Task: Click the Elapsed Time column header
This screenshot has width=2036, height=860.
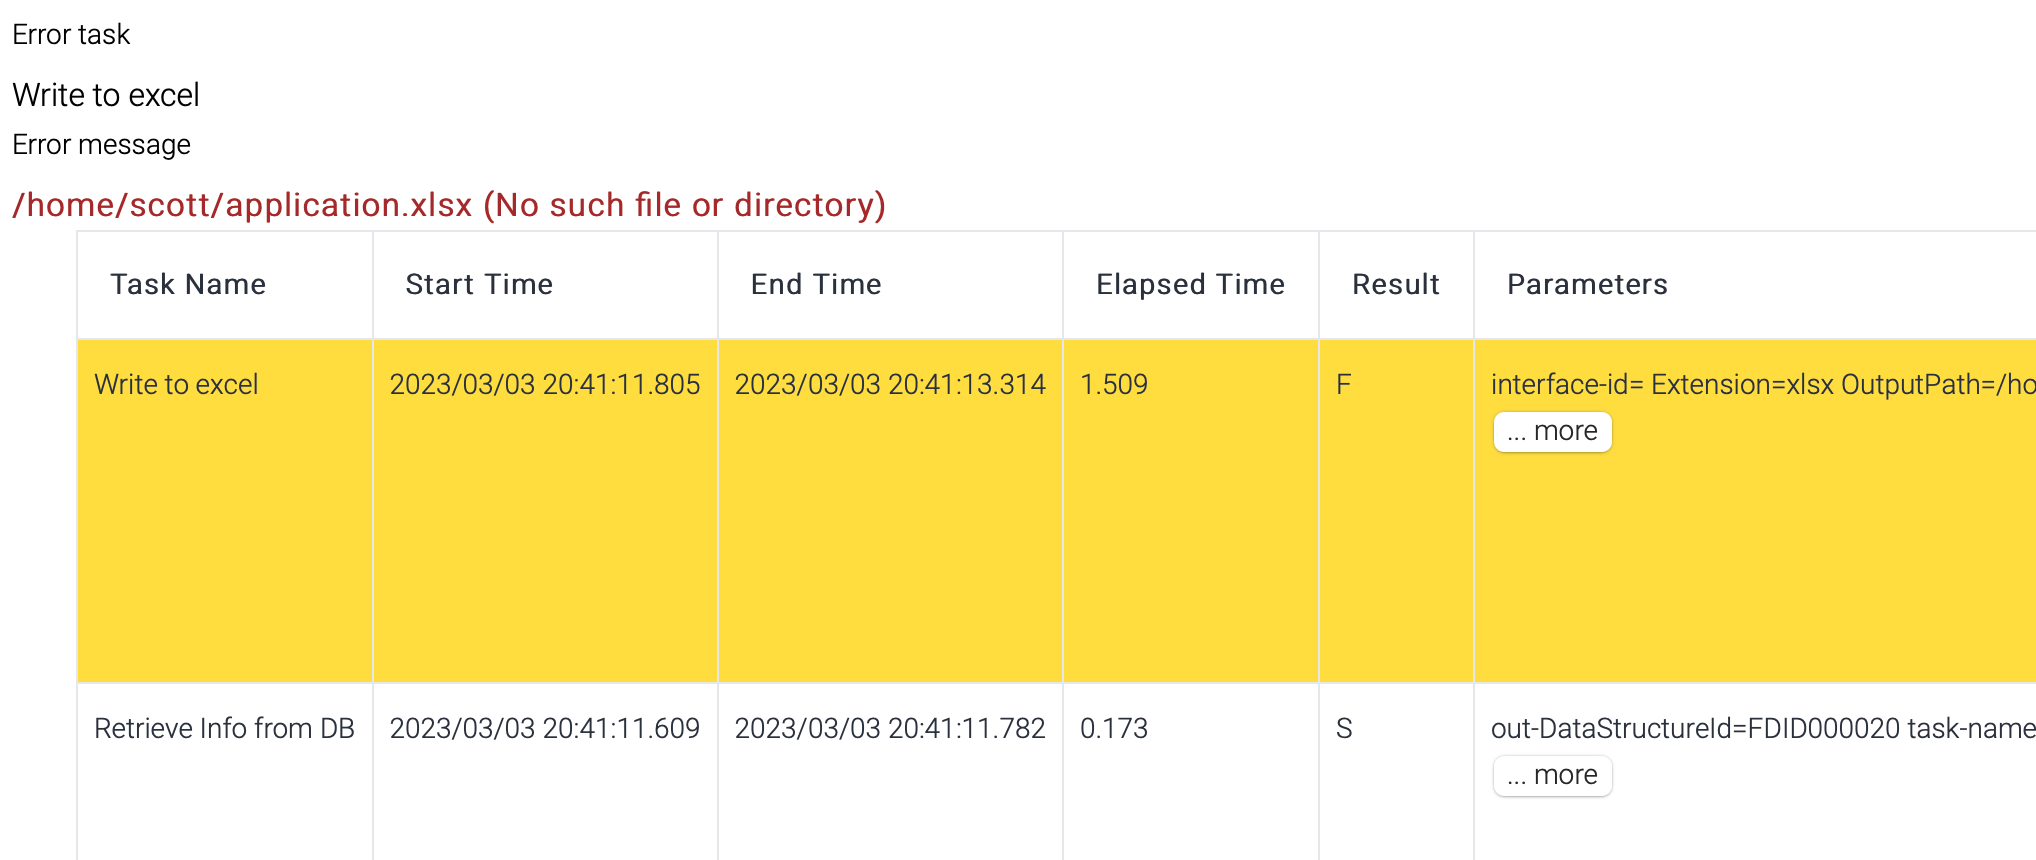Action: (1190, 285)
